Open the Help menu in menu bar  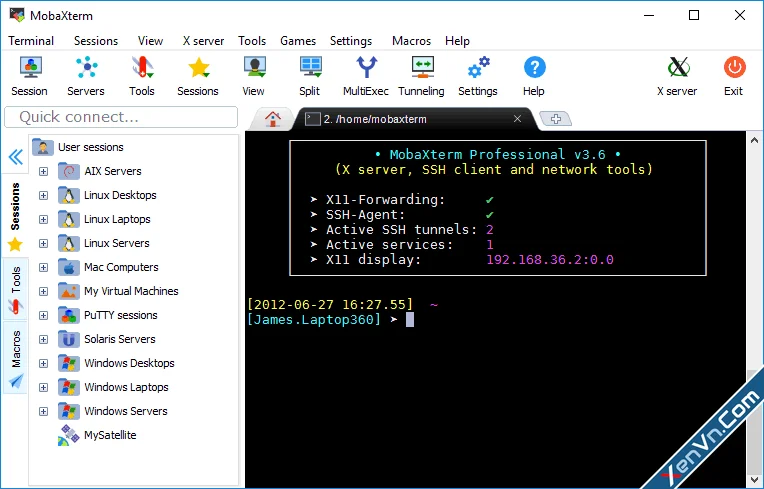click(457, 41)
